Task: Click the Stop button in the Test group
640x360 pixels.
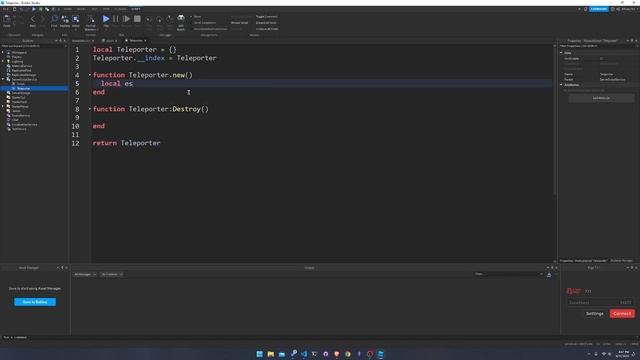Action: click(x=138, y=19)
